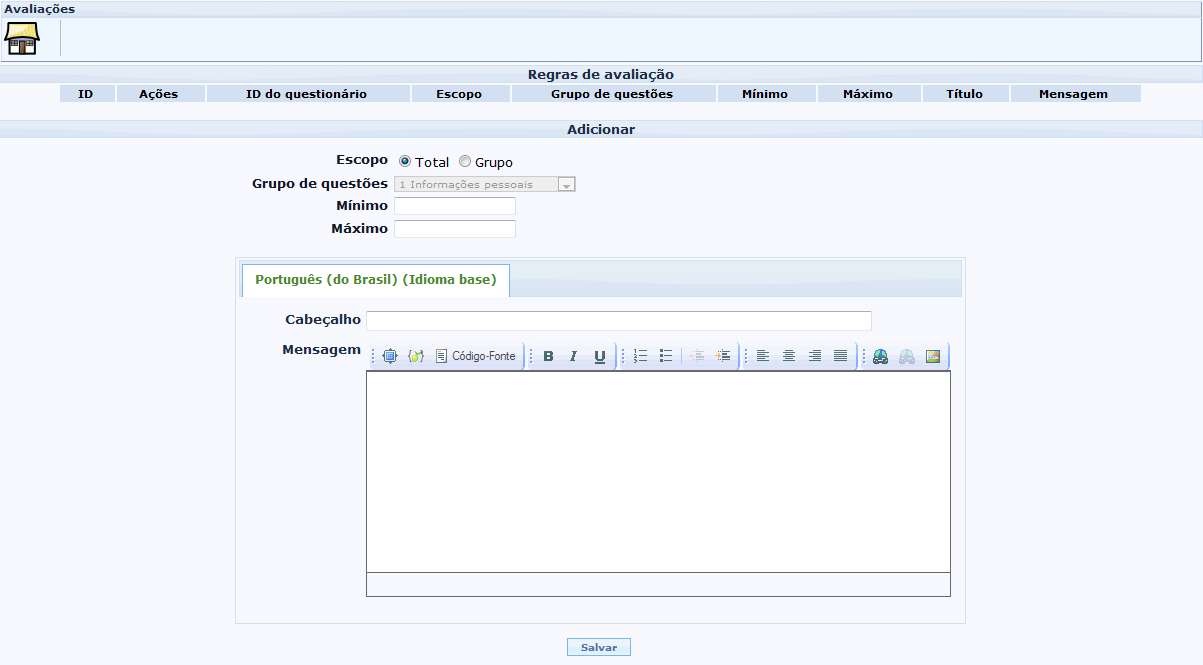Click the LimeReplacementFields insert icon
1203x665 pixels.
click(x=416, y=356)
